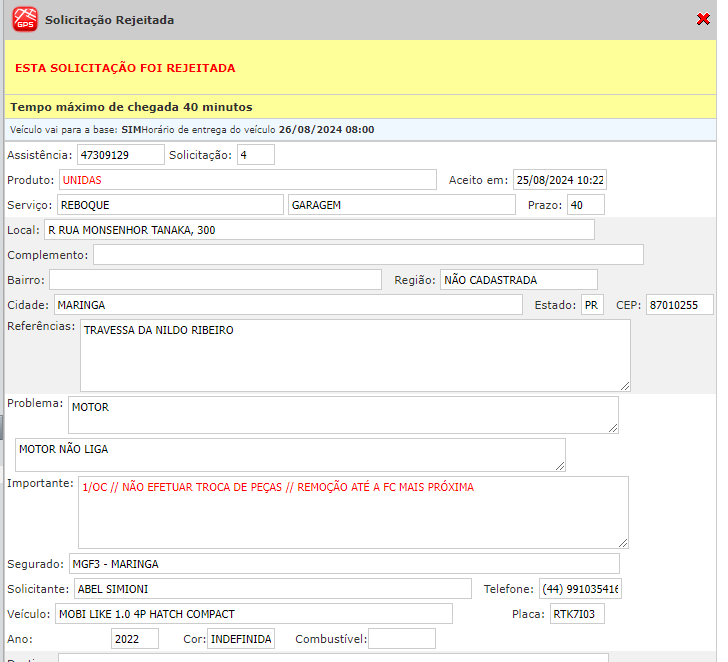Click the Cor field showing INDEFINIDA

(x=240, y=639)
